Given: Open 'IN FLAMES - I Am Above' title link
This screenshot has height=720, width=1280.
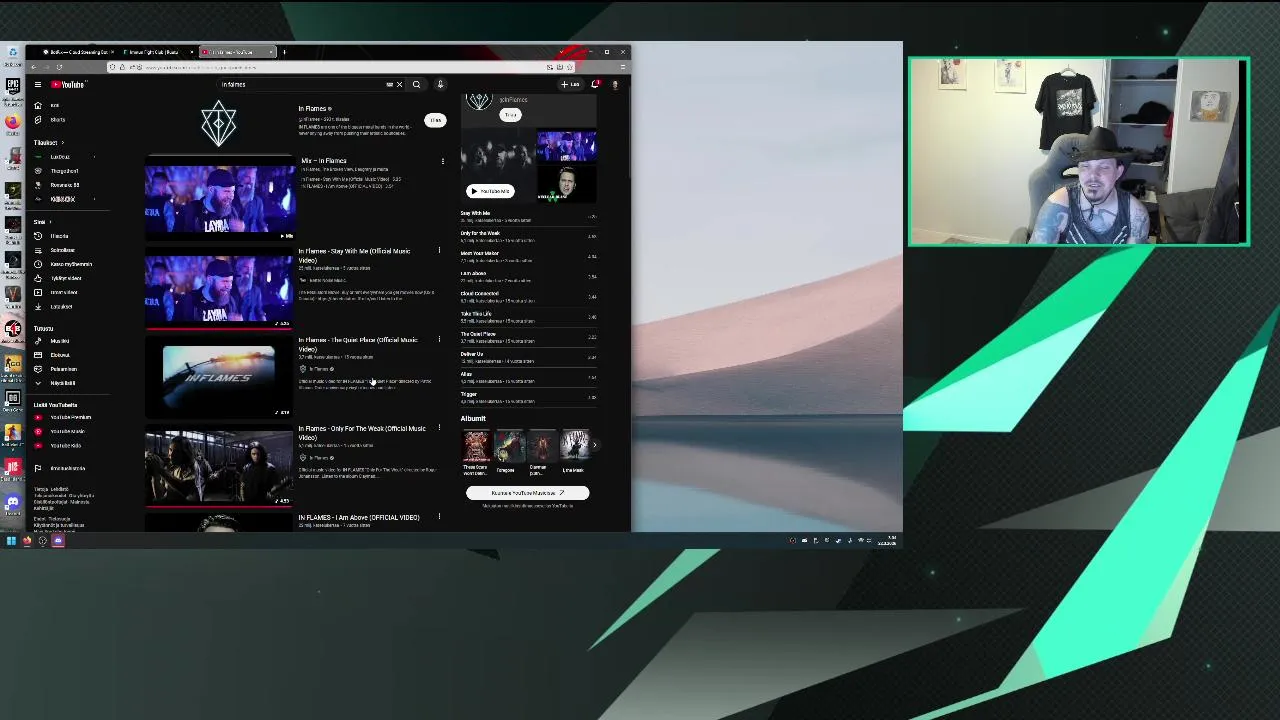Looking at the screenshot, I should [x=359, y=517].
